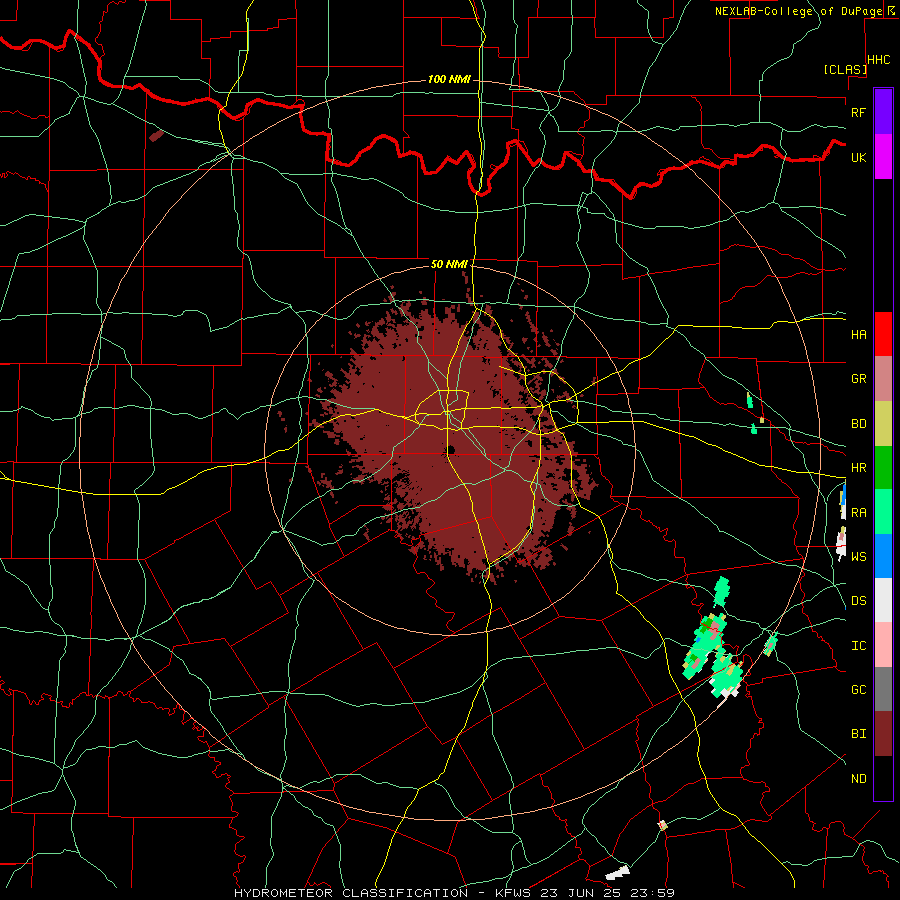Click the RA bright green legend swatch
The height and width of the screenshot is (900, 900).
[883, 512]
